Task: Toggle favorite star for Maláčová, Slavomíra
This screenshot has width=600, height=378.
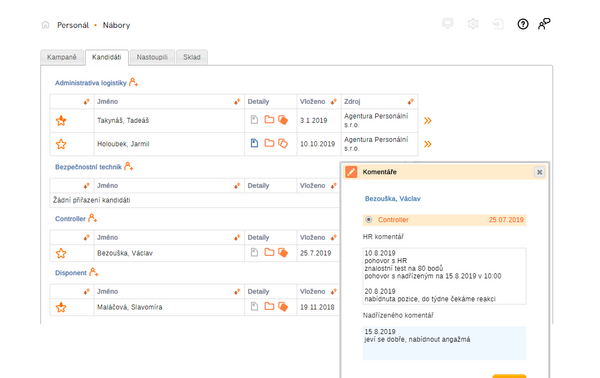Action: (61, 307)
